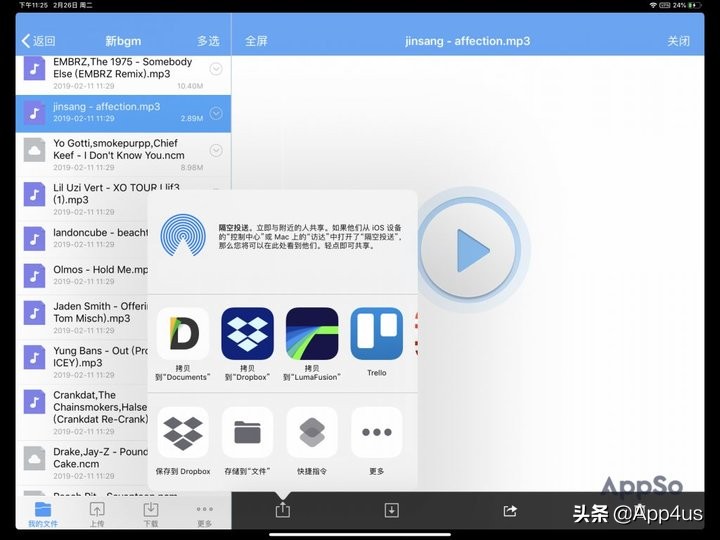Open My Files tab
This screenshot has height=540, width=720.
(x=43, y=514)
